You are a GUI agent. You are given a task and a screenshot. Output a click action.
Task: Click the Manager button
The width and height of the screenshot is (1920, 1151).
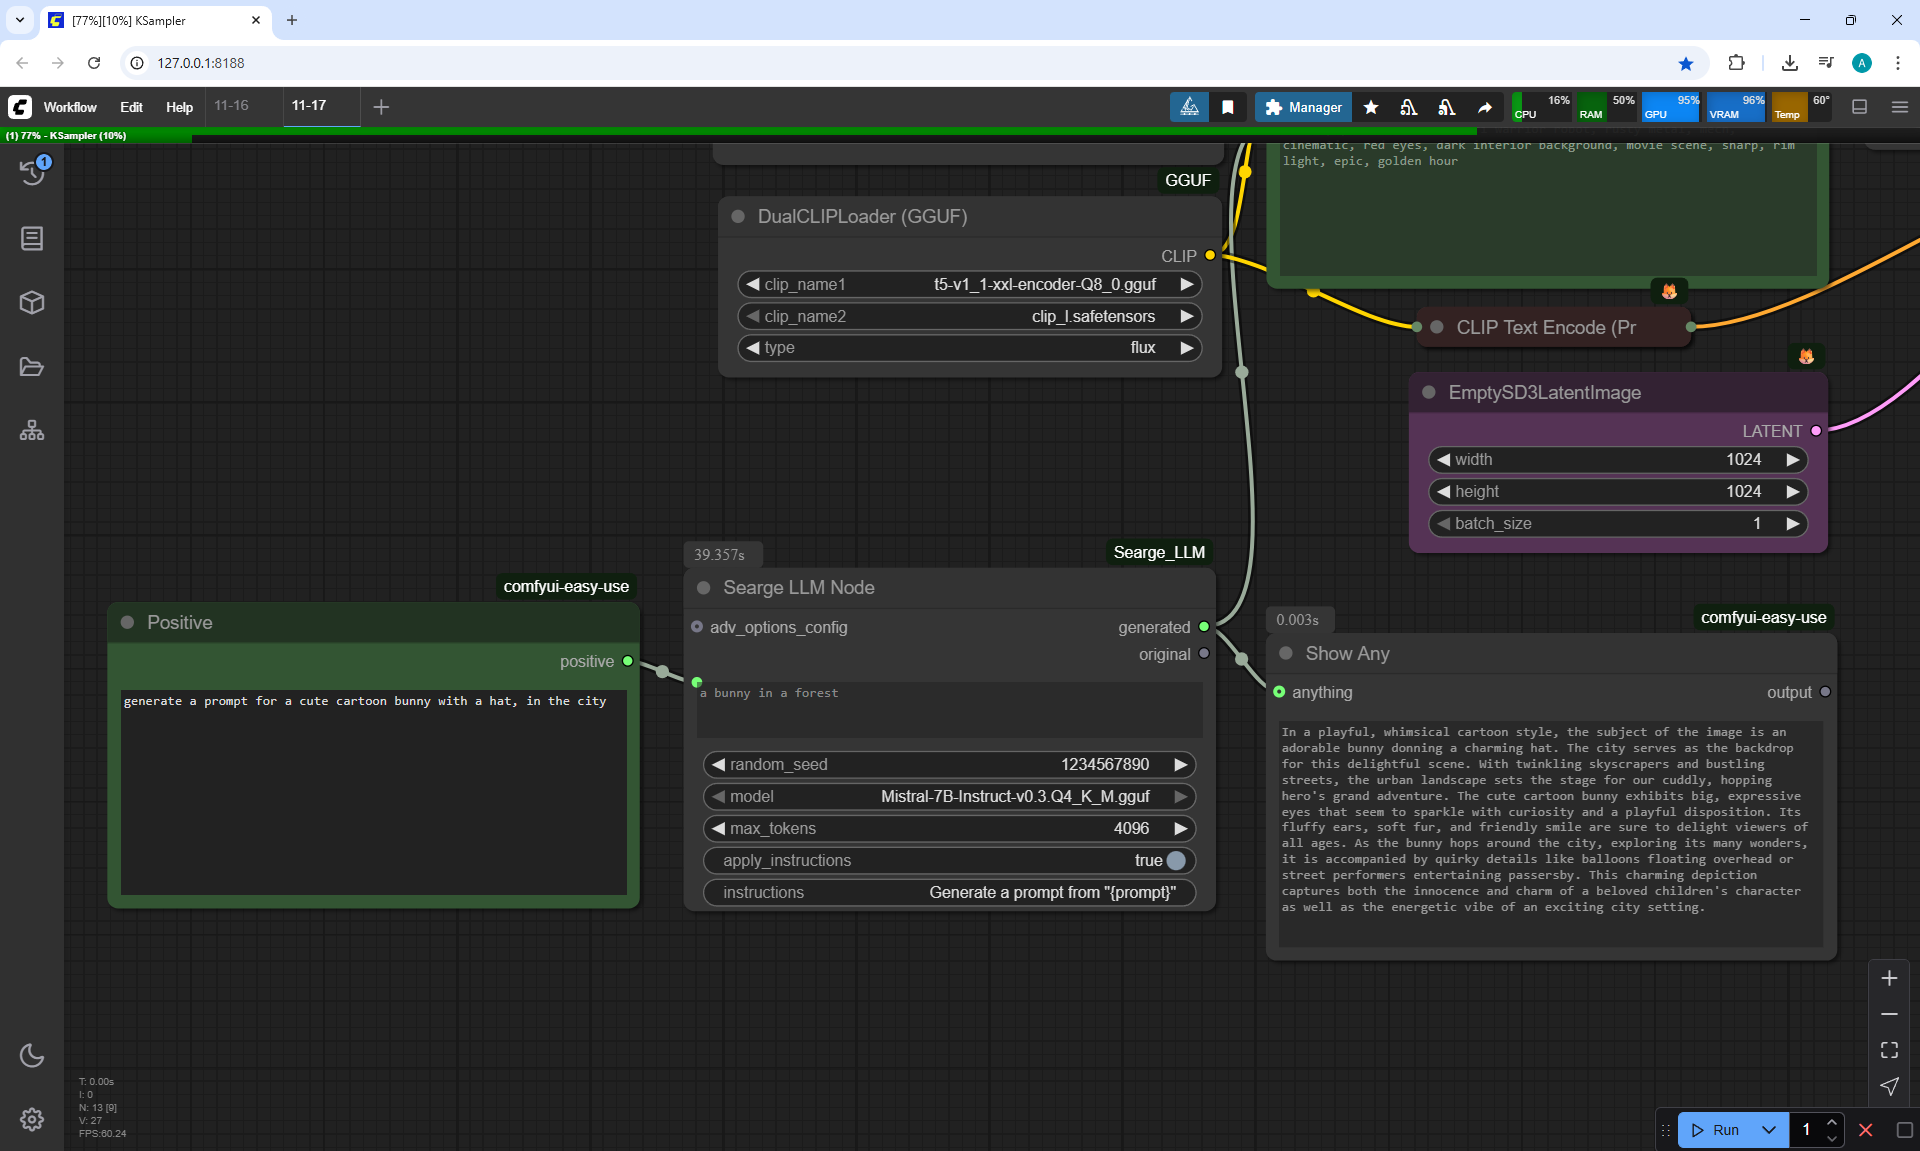tap(1303, 107)
